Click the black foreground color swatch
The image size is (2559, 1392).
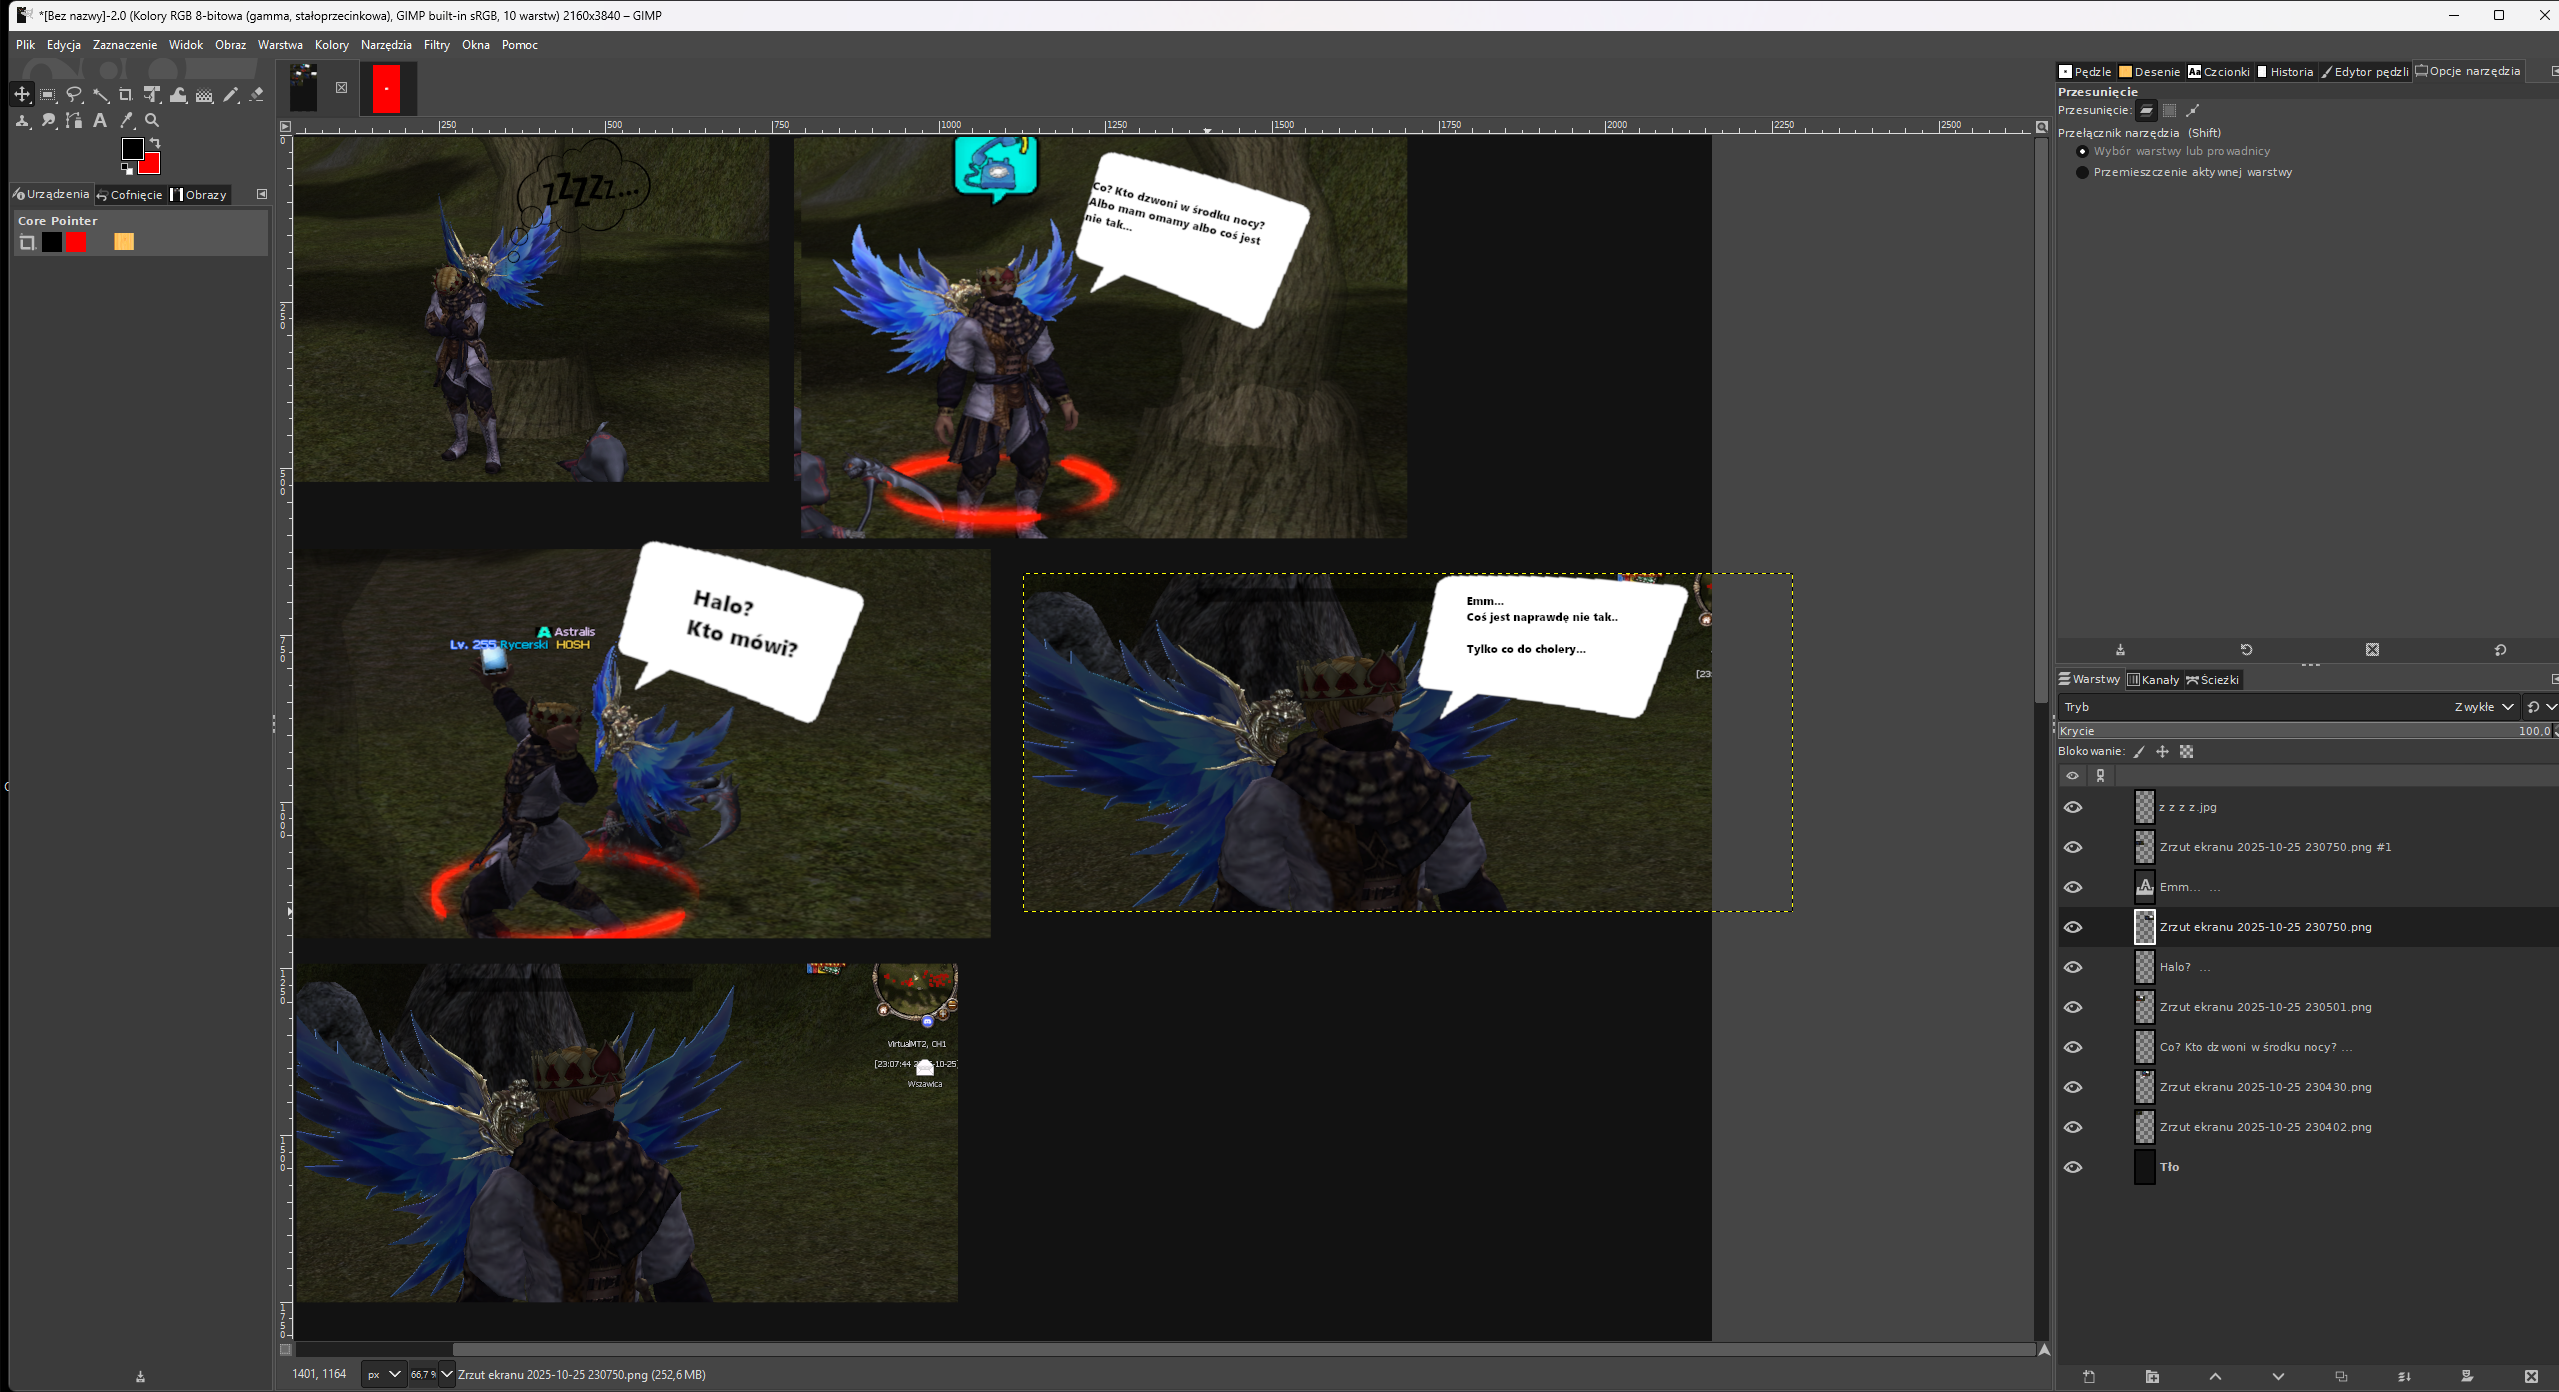pyautogui.click(x=131, y=148)
